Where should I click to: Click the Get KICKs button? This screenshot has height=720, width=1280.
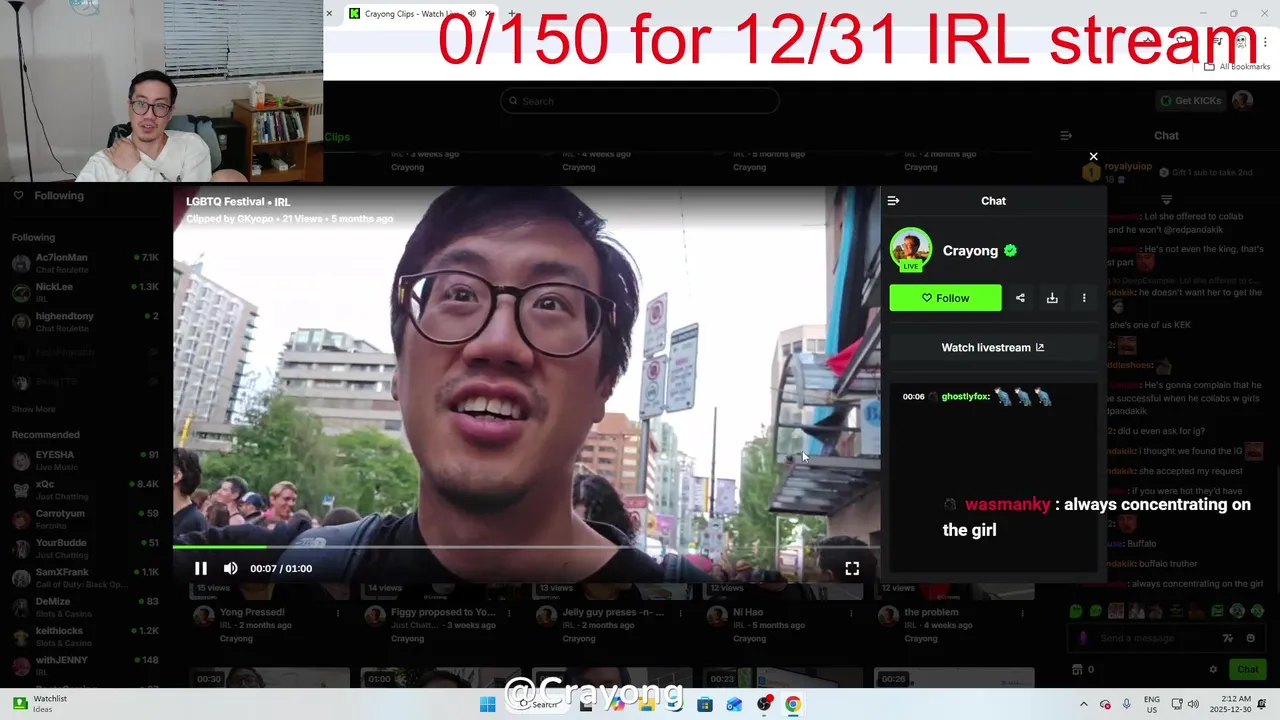1190,101
